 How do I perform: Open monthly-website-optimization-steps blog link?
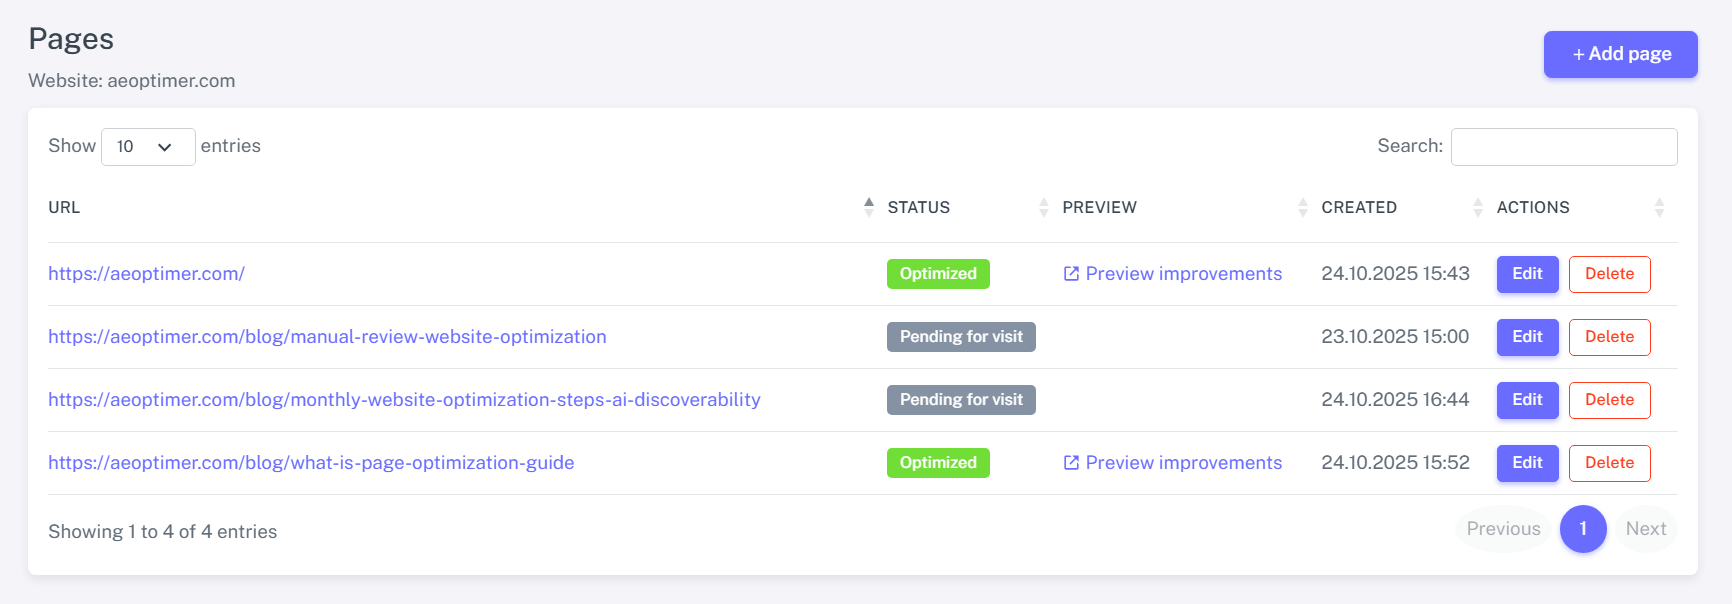coord(404,400)
